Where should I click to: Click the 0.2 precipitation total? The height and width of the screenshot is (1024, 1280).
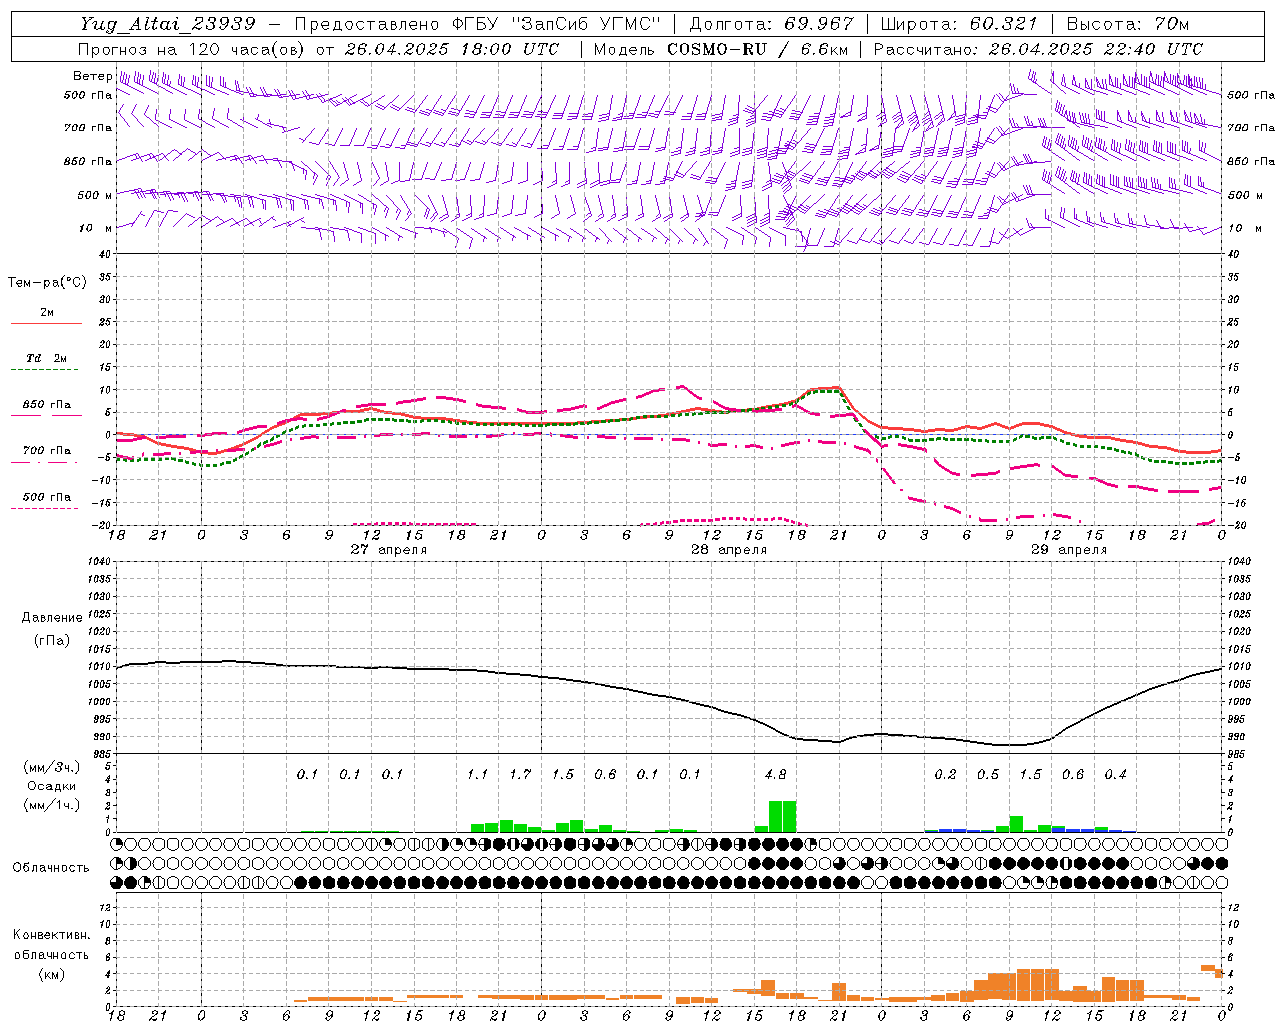[945, 775]
